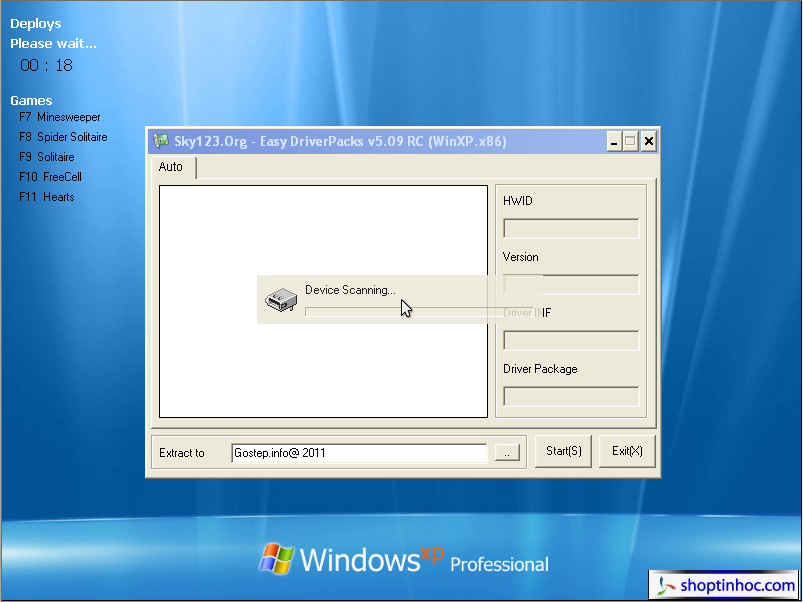Click the Start(S) button
803x602 pixels.
tap(563, 451)
